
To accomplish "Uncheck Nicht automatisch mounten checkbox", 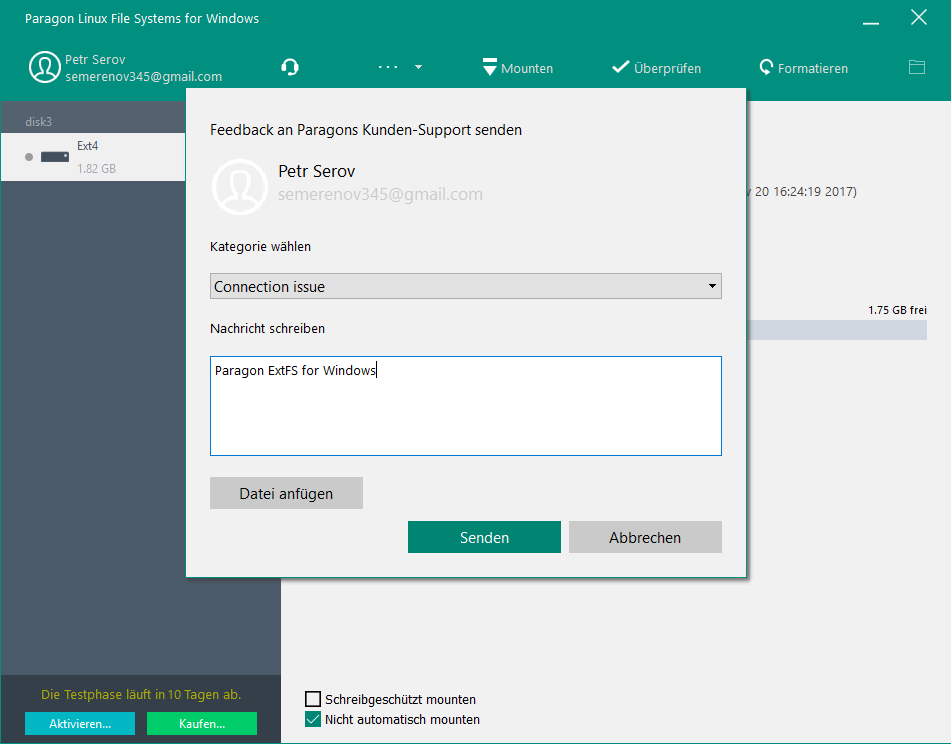I will (313, 719).
